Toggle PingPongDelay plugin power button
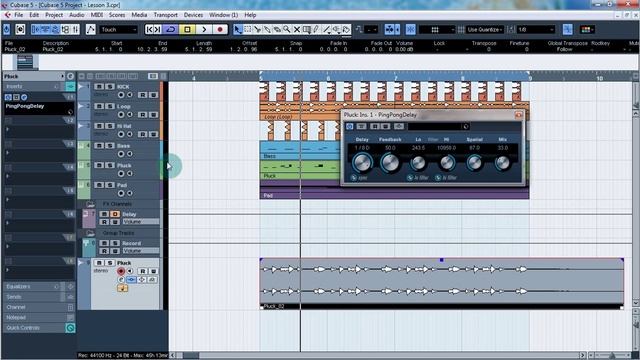 349,127
